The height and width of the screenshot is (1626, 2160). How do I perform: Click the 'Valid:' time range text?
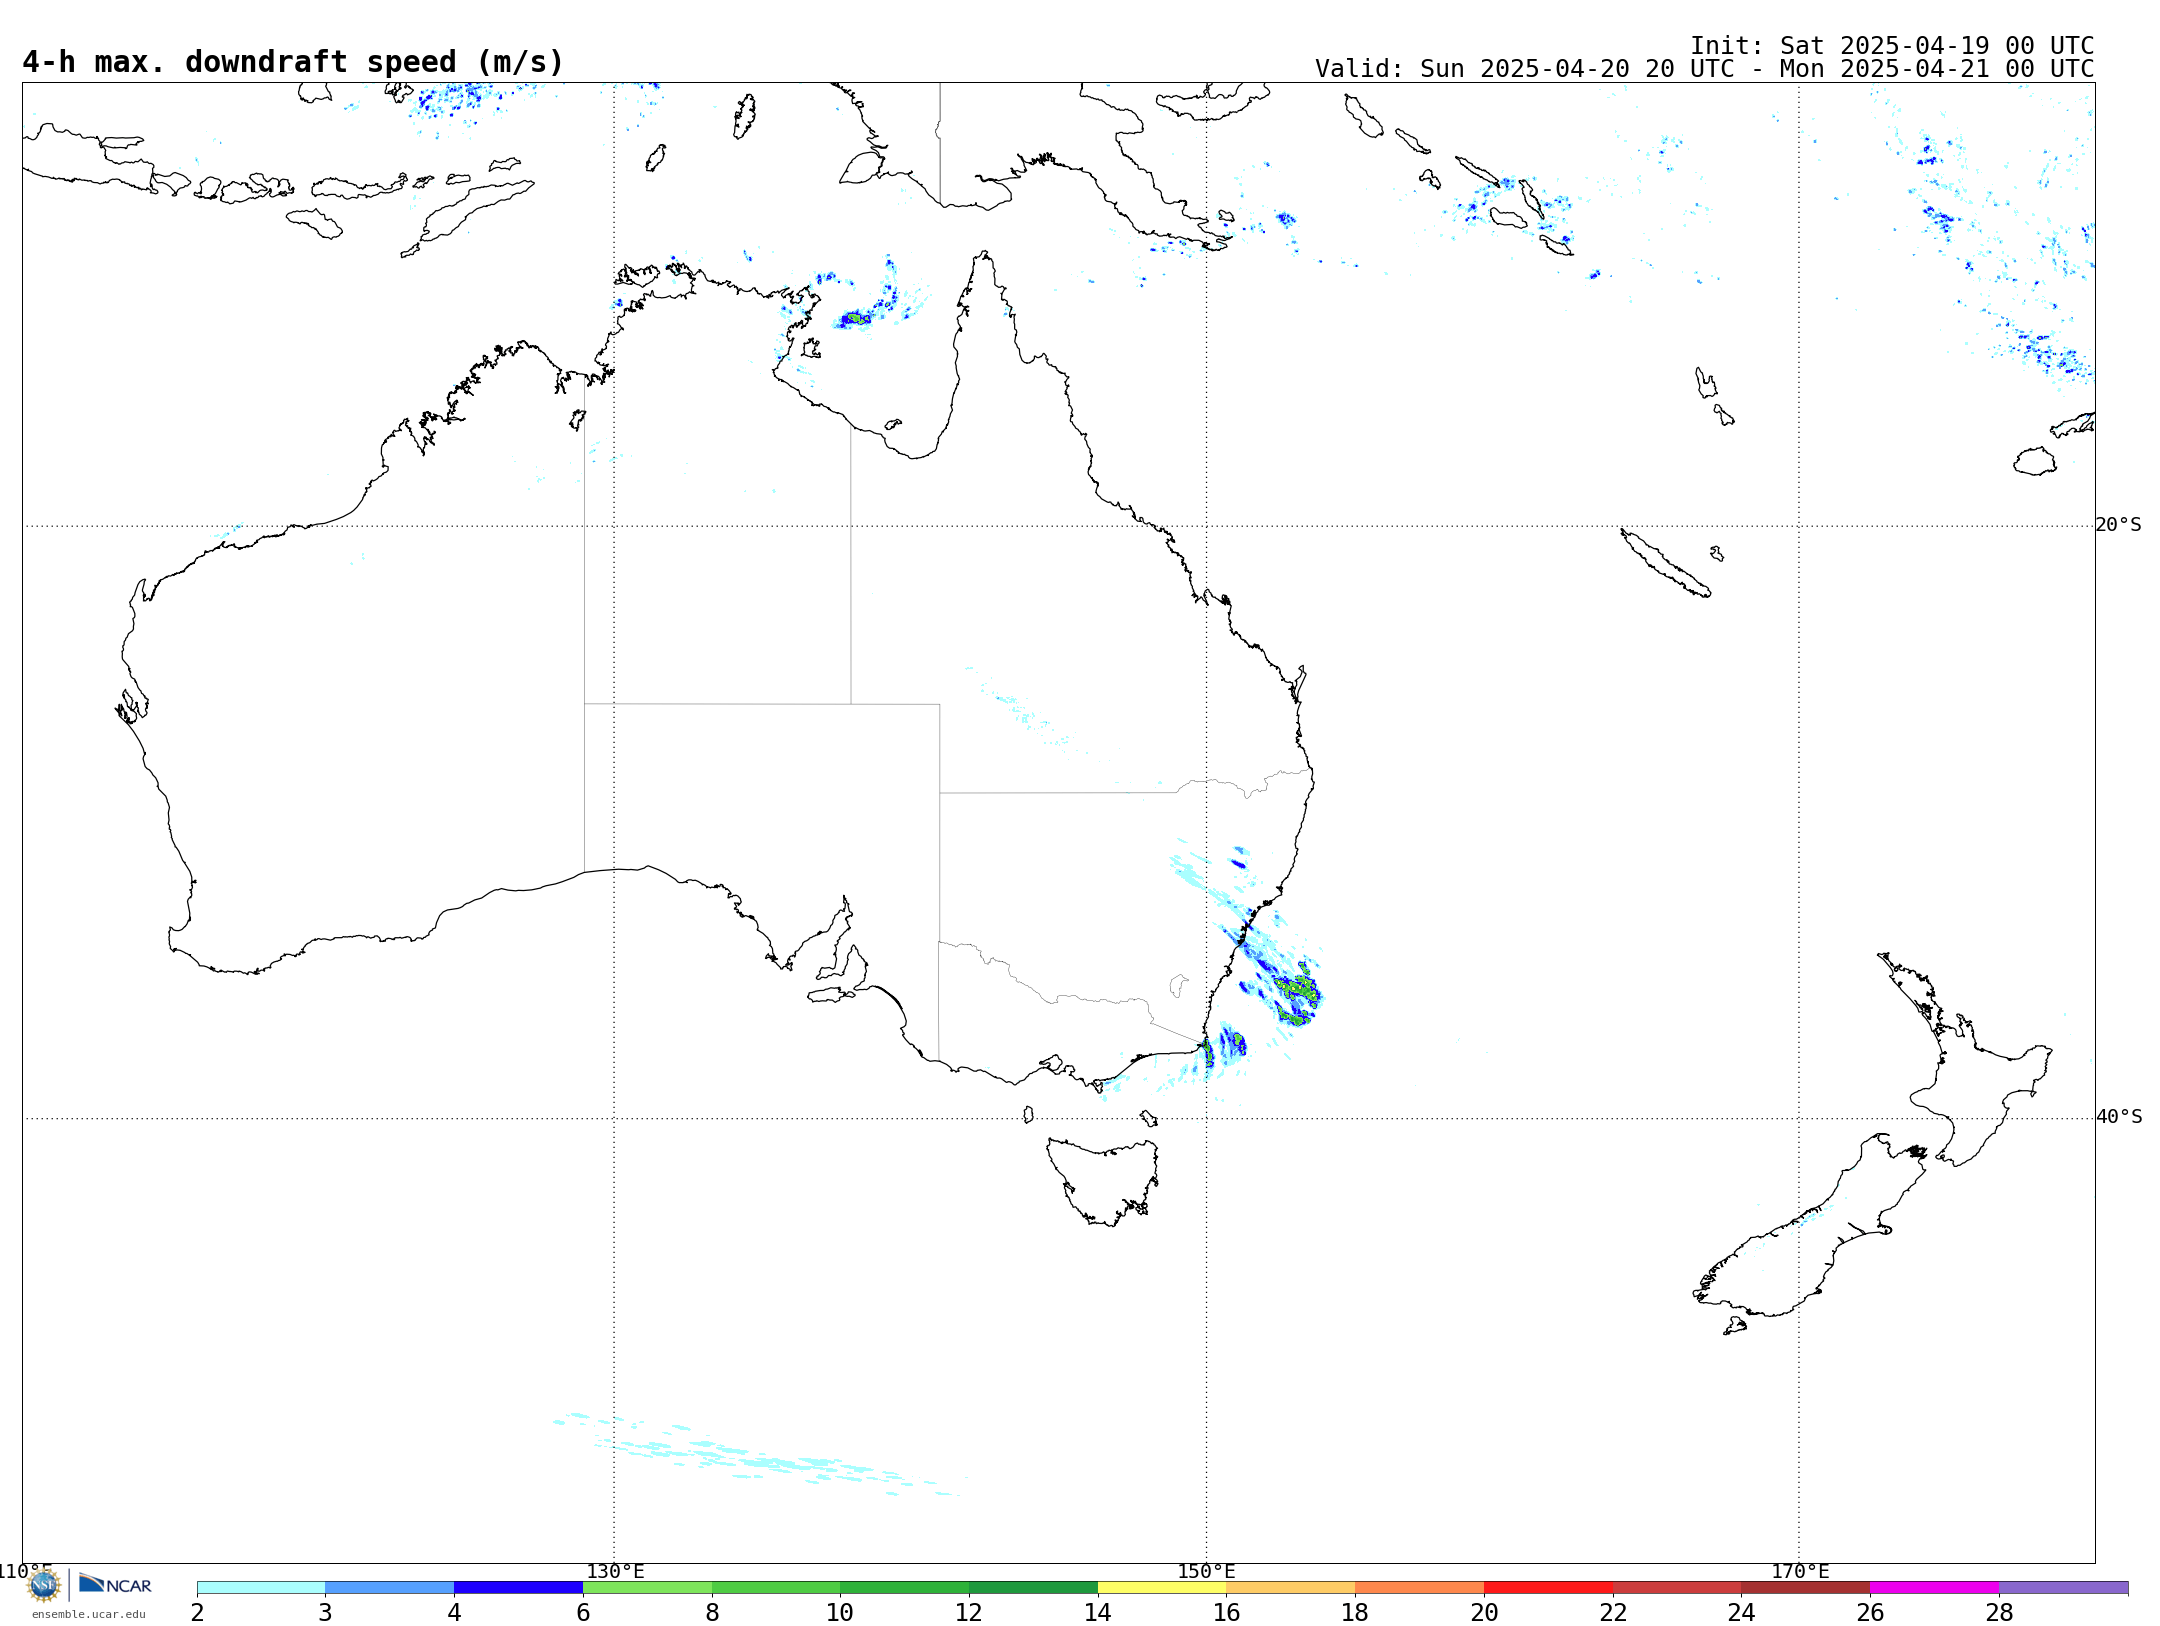pos(1704,69)
